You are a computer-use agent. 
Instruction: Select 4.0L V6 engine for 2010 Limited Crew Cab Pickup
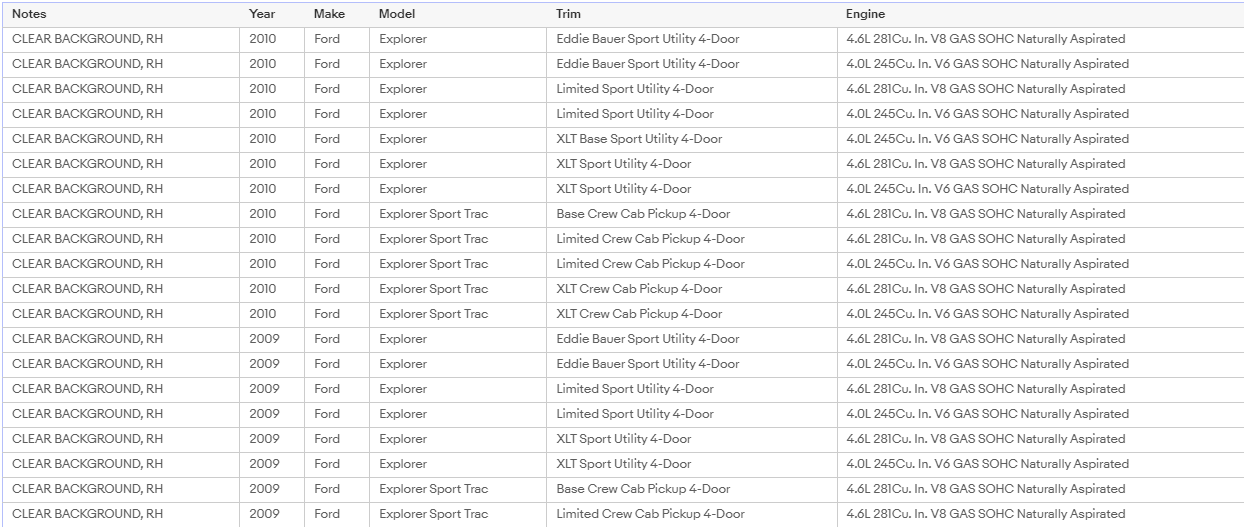click(x=987, y=264)
